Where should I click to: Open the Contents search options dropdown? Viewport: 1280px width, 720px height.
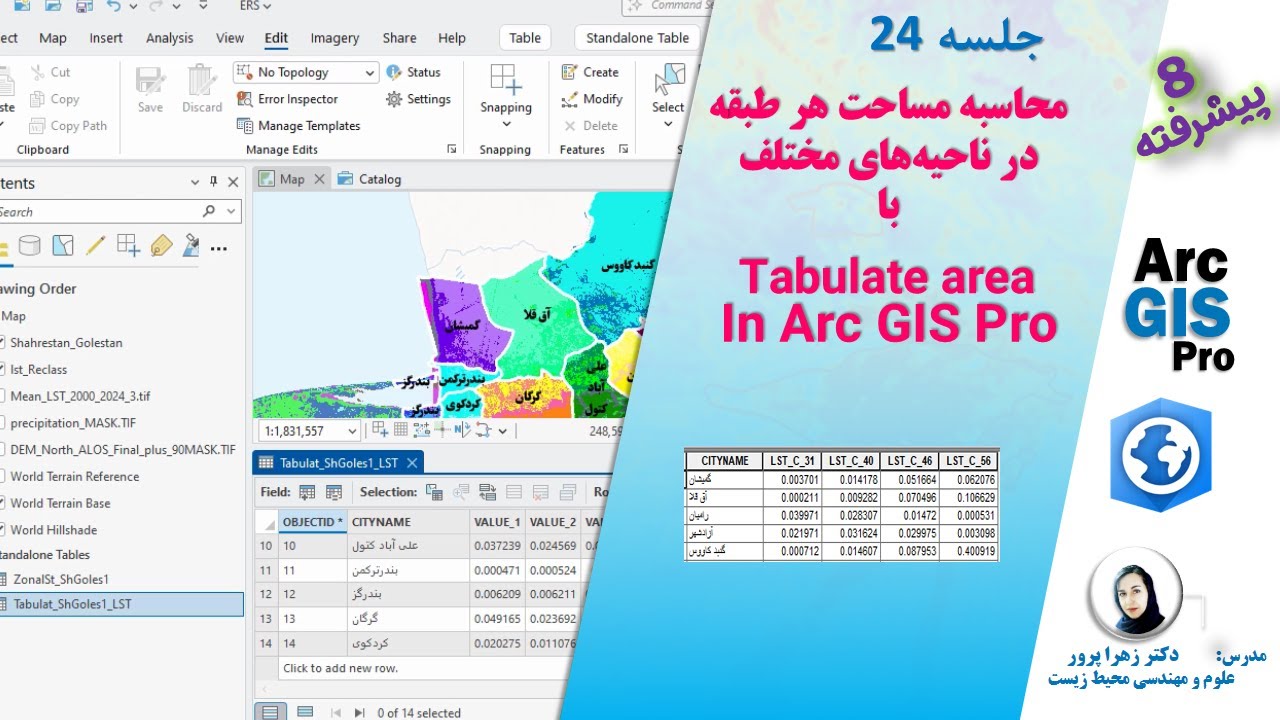tap(232, 212)
